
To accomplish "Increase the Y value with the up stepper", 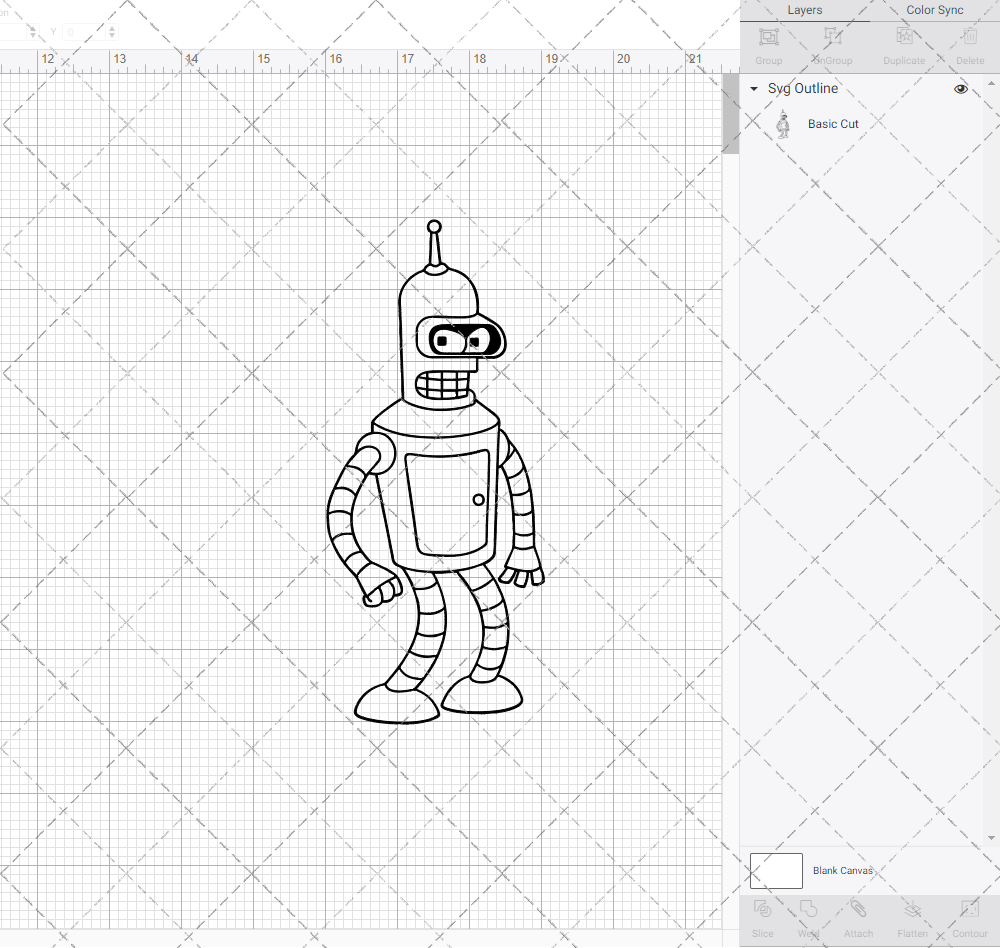I will point(110,28).
